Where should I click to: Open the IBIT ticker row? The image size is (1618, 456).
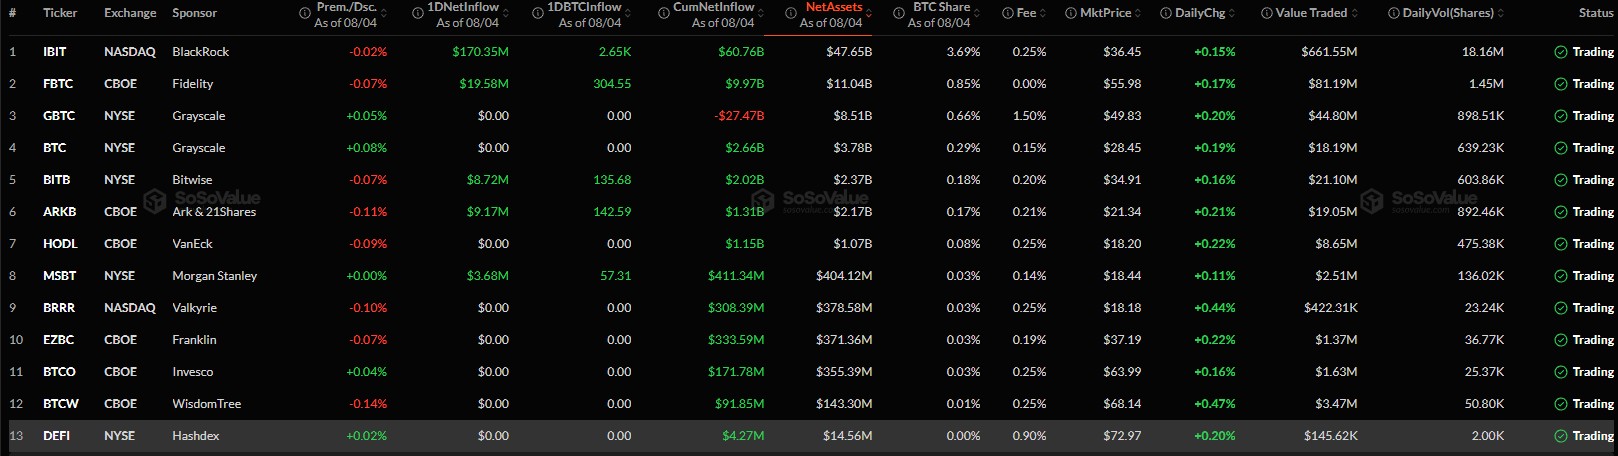coord(55,52)
